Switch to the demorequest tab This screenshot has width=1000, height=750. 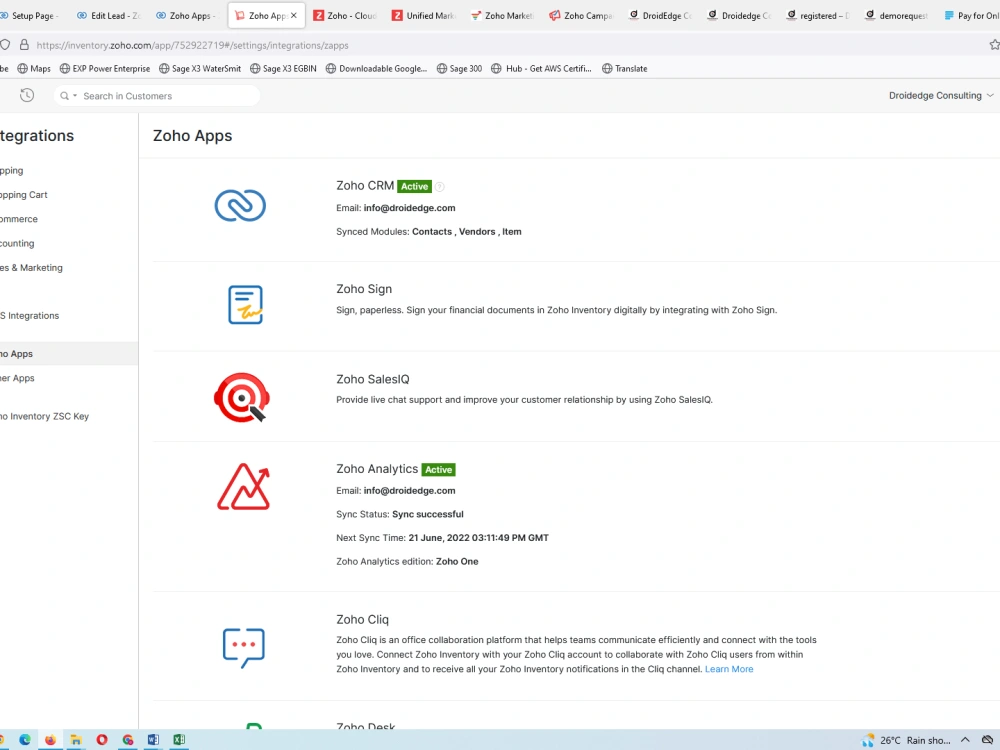click(x=897, y=15)
